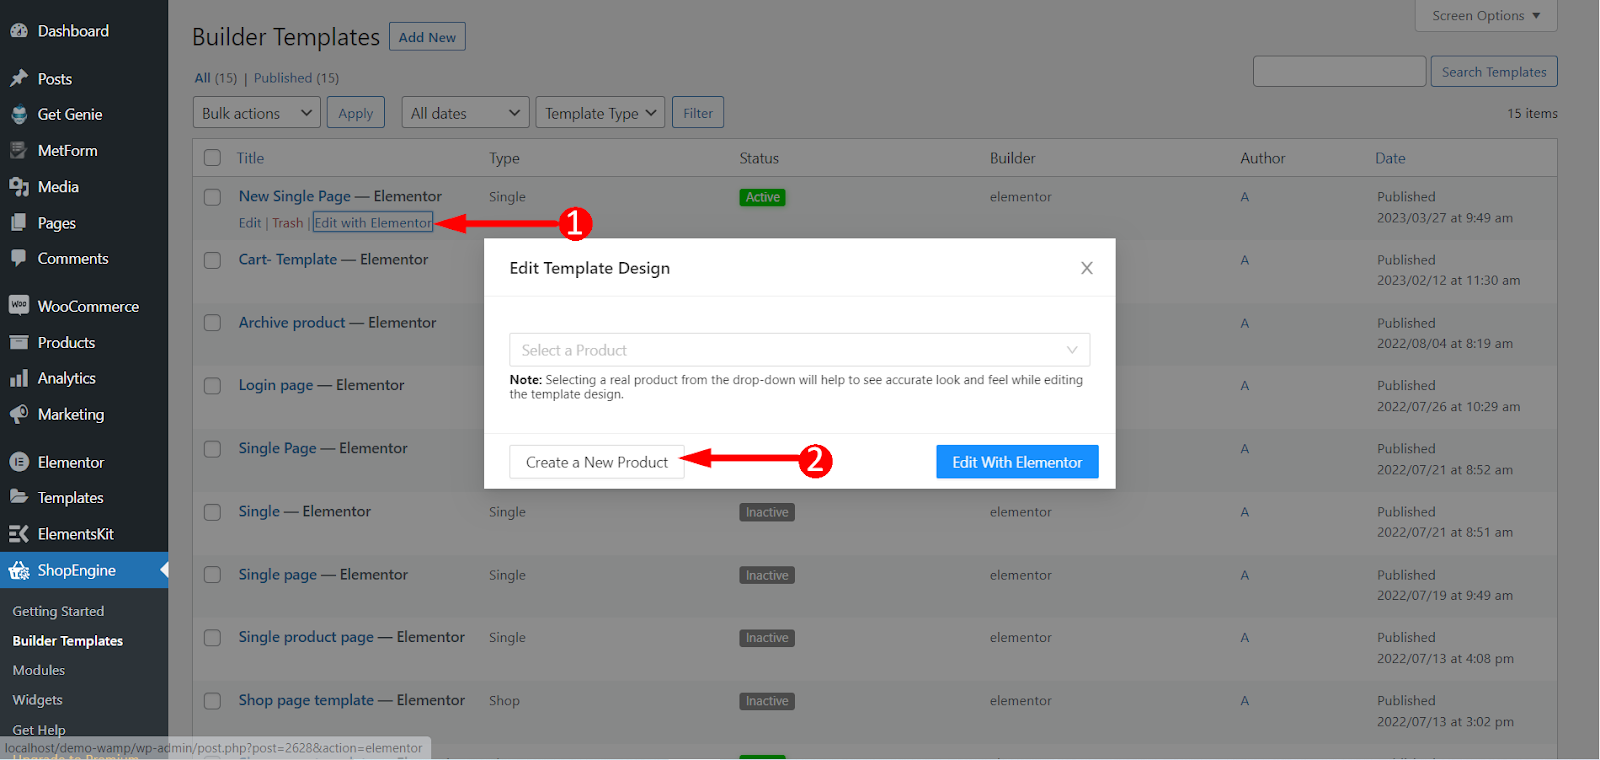Click the Get Genie icon

tap(19, 114)
